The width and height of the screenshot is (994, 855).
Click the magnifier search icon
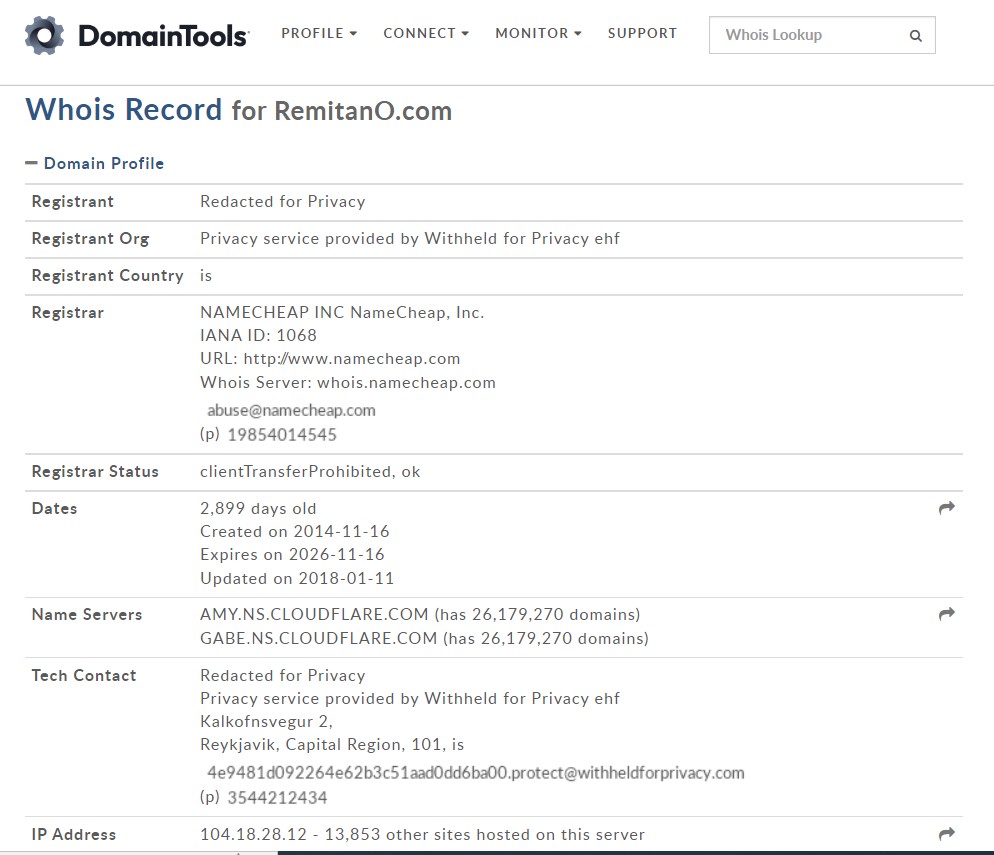click(x=915, y=36)
